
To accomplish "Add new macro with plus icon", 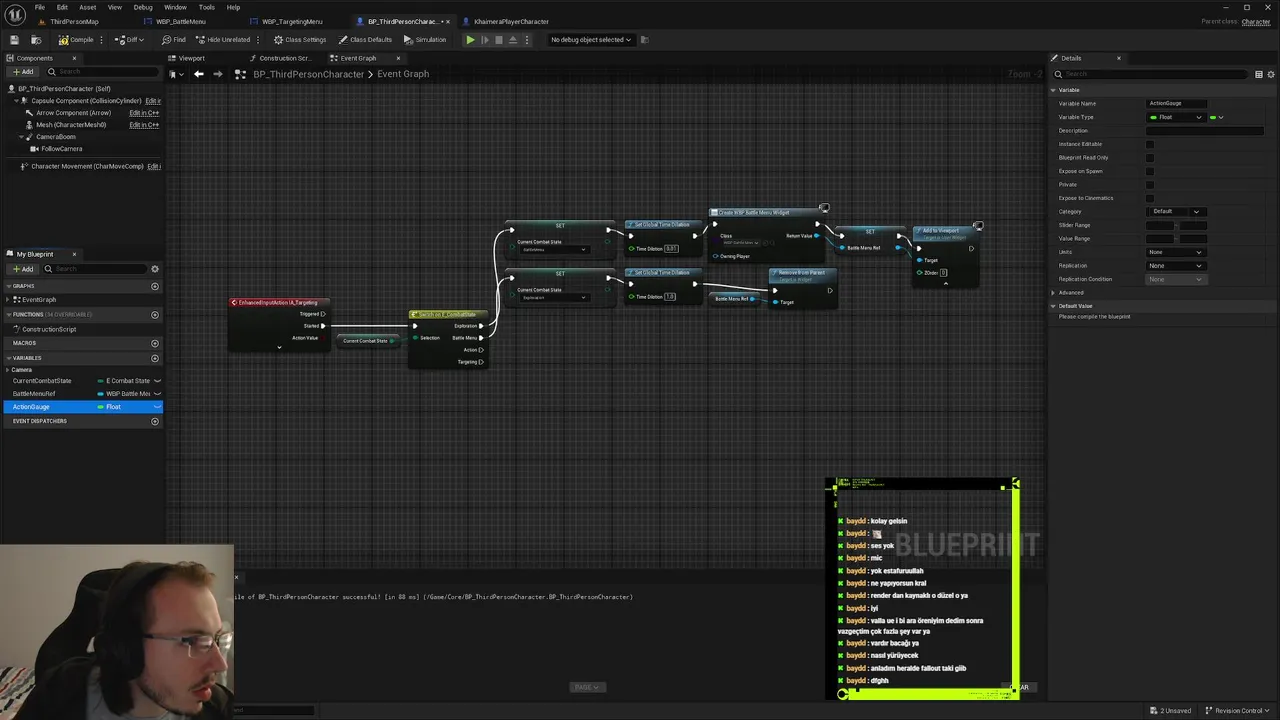I will tap(155, 343).
